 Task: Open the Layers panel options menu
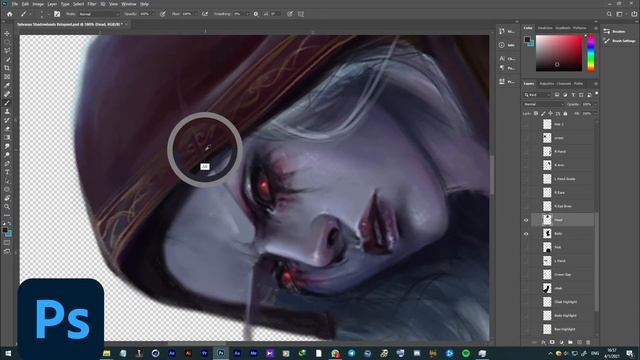[596, 84]
